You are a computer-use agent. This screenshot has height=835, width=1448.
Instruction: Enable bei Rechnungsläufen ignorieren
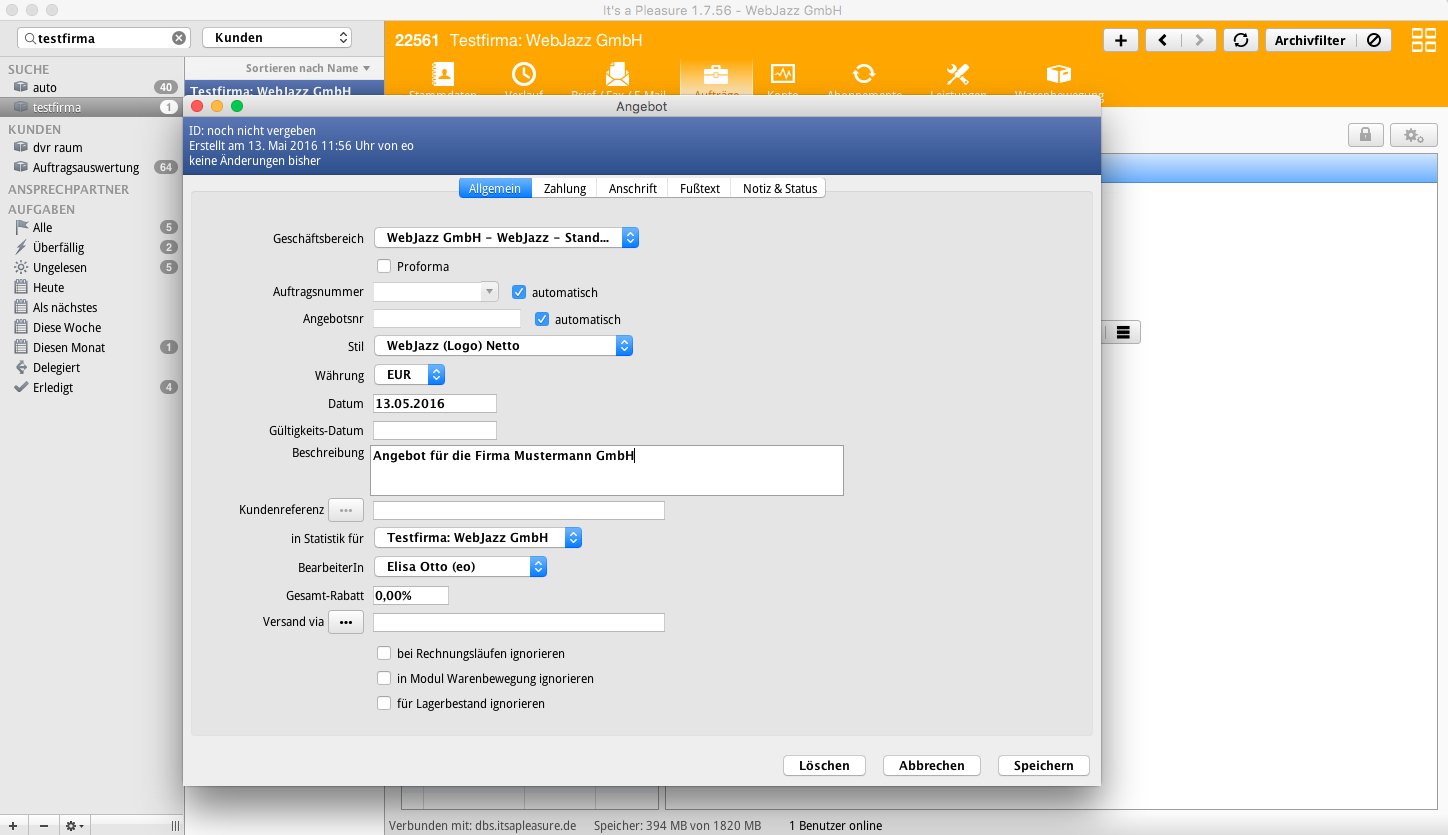pyautogui.click(x=384, y=653)
